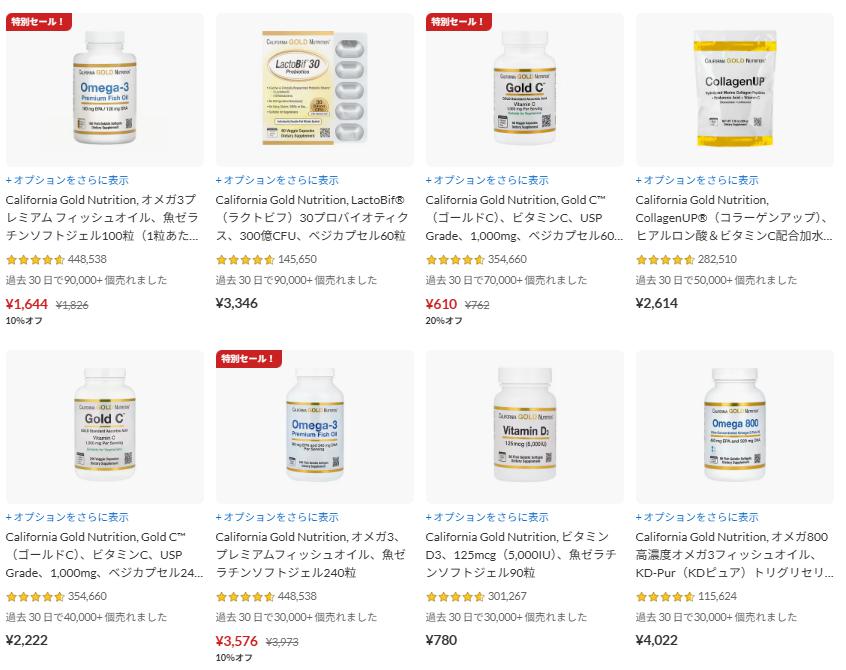Open the Gold C 60 capsules title link

point(524,218)
